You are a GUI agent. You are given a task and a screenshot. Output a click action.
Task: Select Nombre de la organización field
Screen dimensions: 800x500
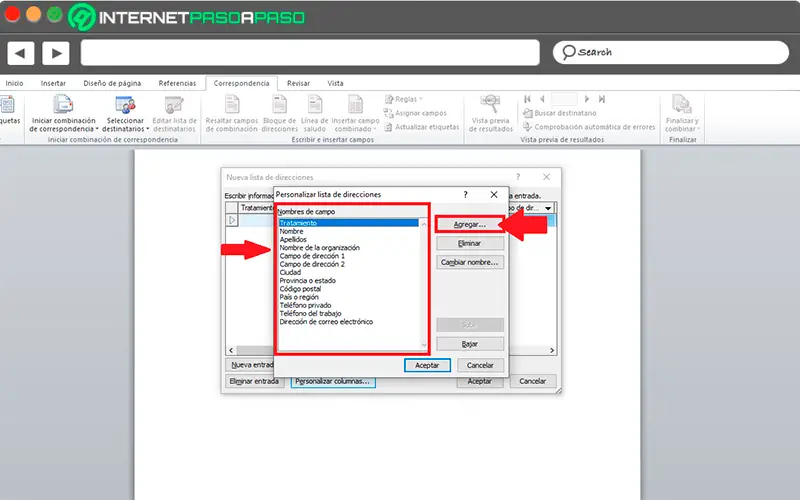tap(319, 247)
